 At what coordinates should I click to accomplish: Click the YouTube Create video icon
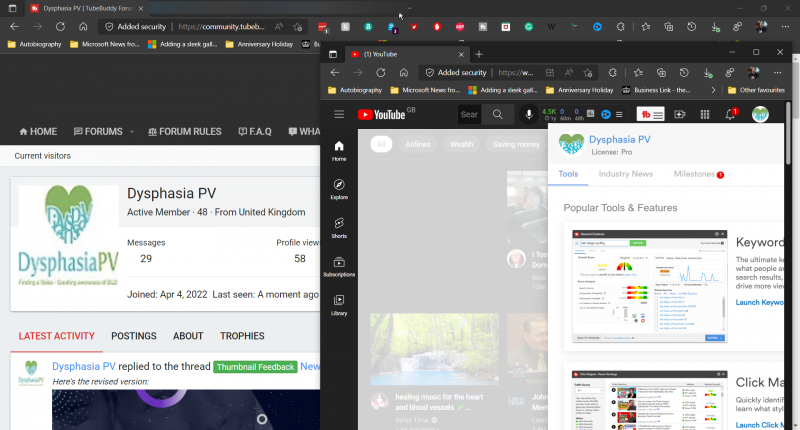click(x=681, y=115)
